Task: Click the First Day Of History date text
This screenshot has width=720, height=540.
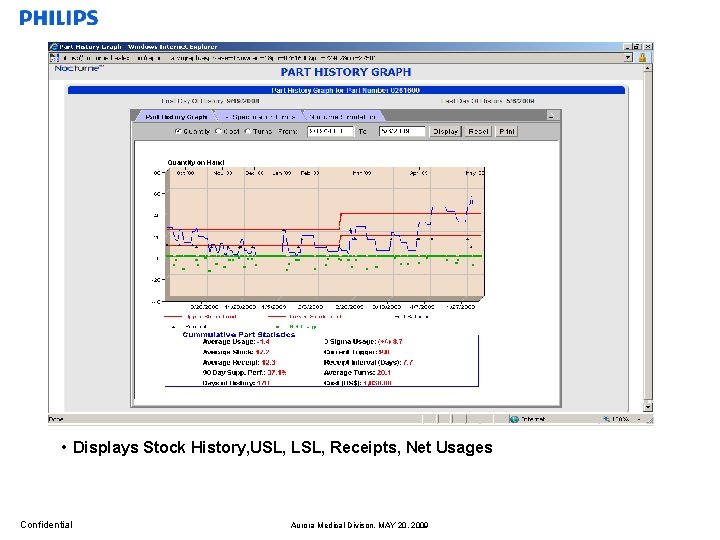Action: pyautogui.click(x=210, y=101)
